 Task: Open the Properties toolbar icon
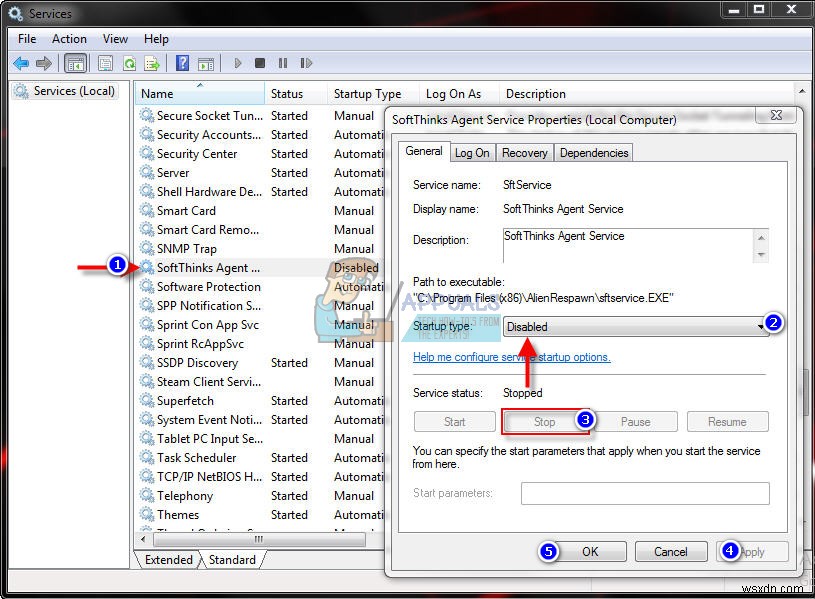point(105,63)
